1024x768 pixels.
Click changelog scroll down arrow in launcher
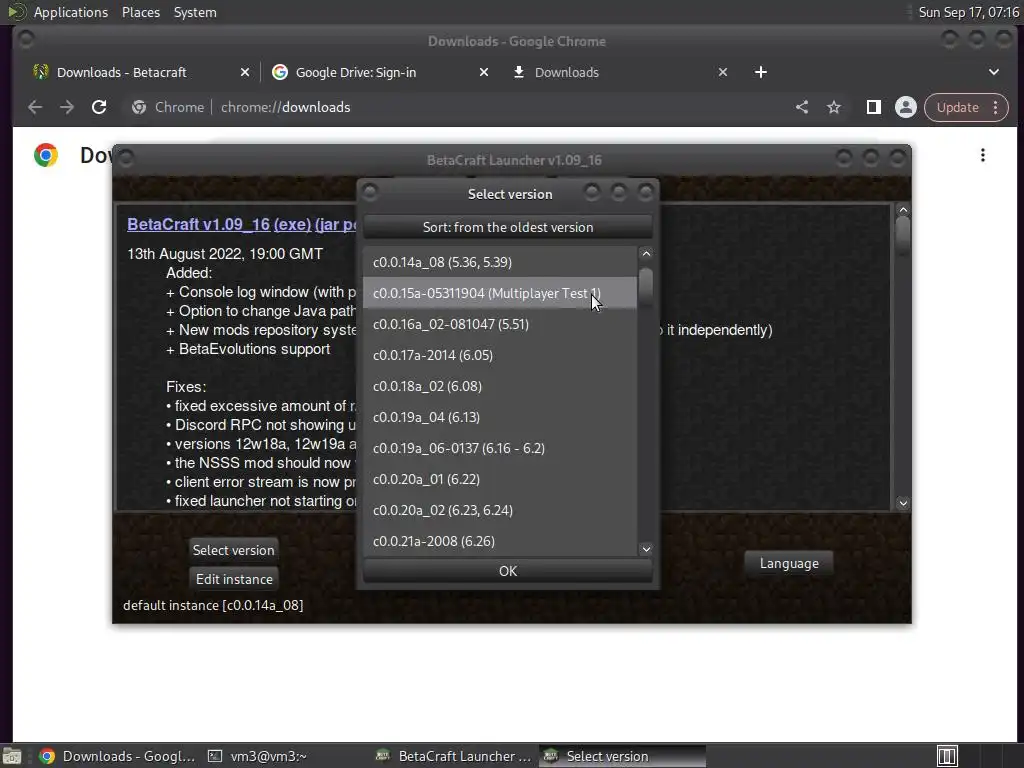pyautogui.click(x=903, y=503)
